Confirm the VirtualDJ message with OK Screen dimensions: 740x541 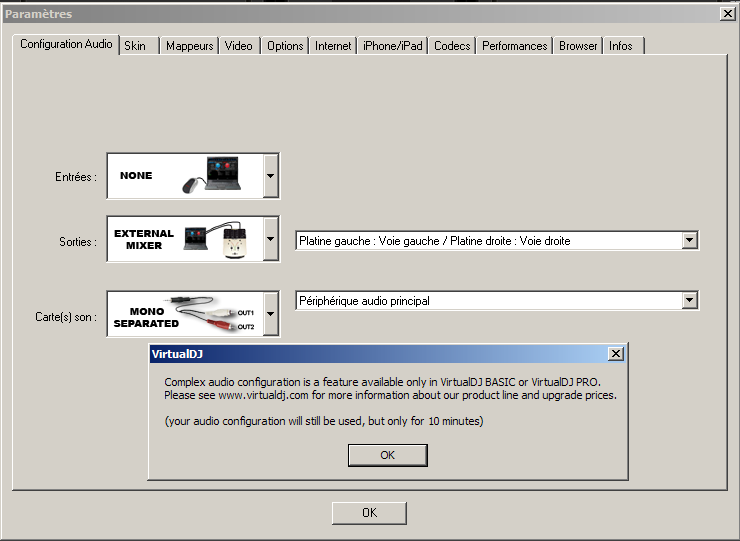point(387,455)
